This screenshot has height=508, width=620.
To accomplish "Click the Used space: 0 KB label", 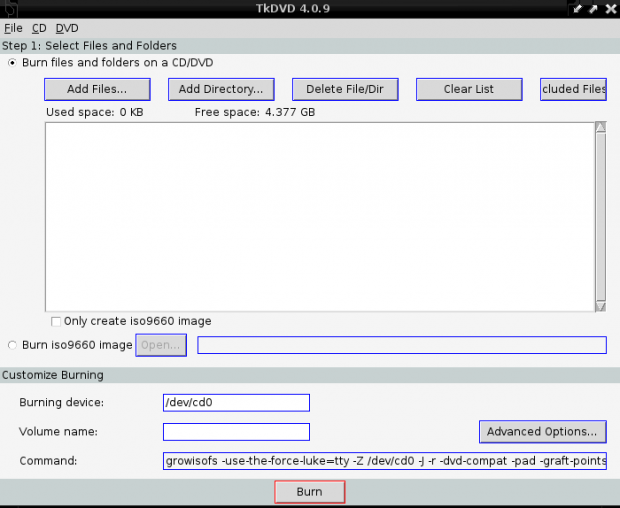I will coord(95,112).
